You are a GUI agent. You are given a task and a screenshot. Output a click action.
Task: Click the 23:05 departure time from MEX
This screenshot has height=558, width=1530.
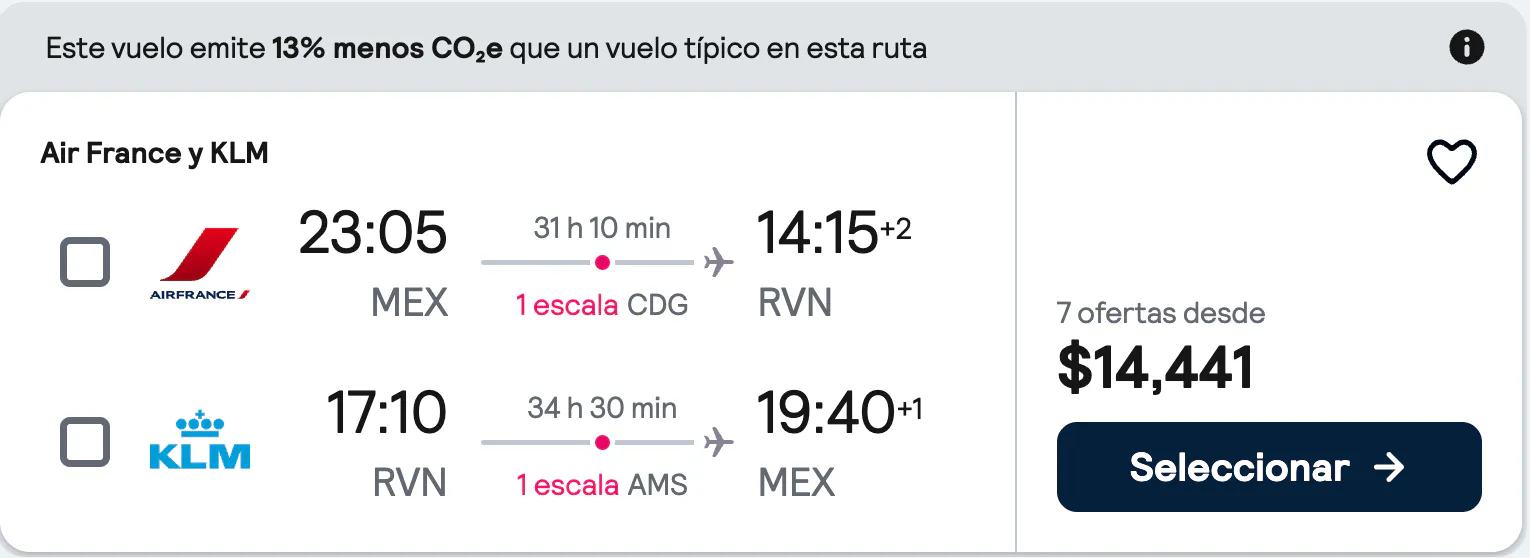point(373,233)
